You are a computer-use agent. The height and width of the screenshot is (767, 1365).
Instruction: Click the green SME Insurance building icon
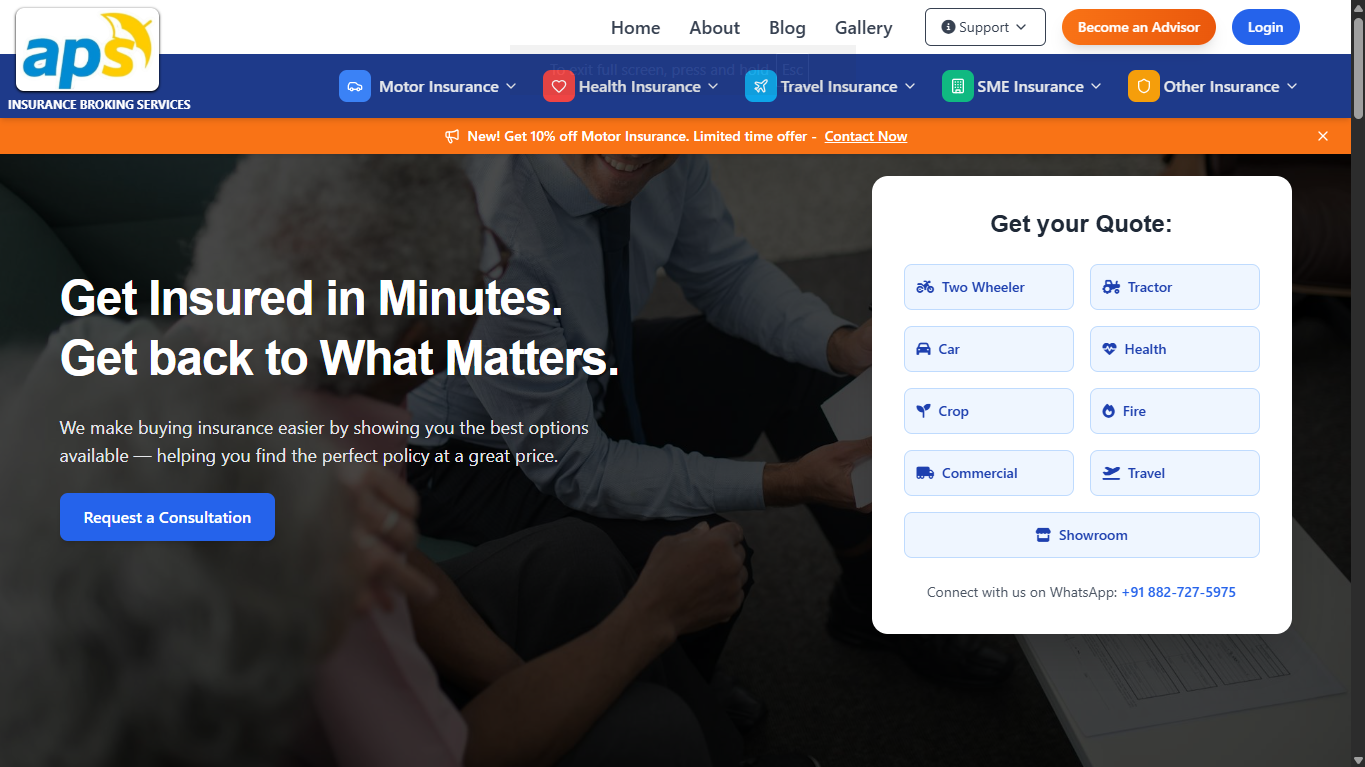click(958, 86)
